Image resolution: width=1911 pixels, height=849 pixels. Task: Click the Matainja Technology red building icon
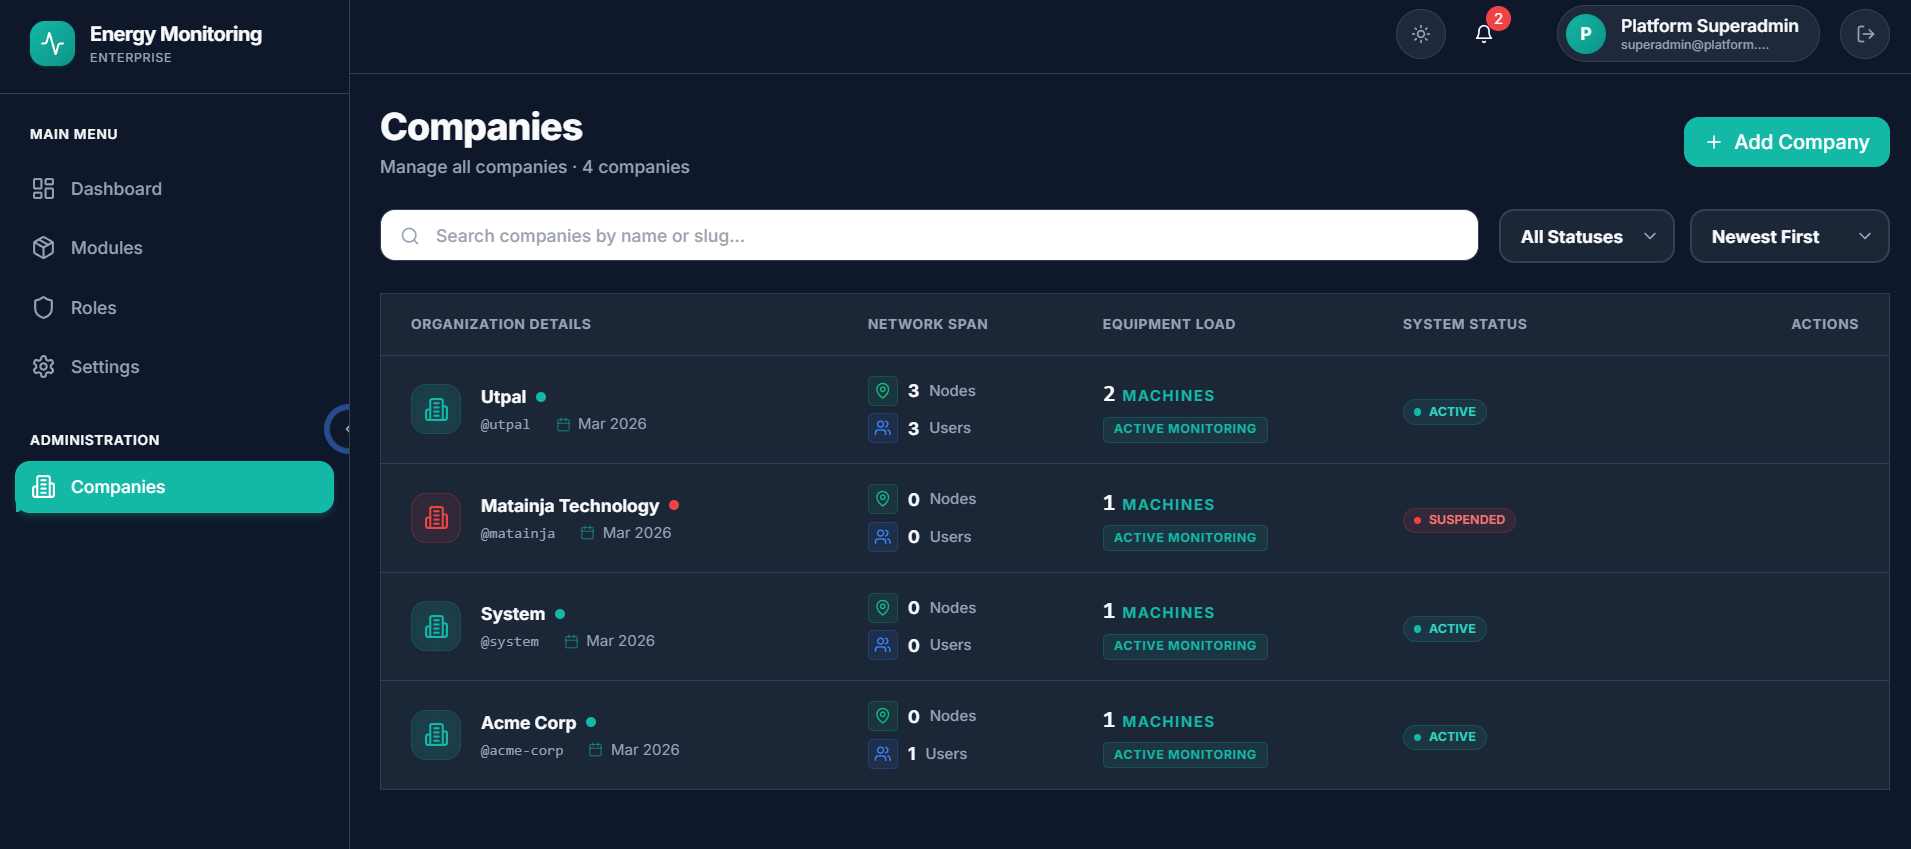click(x=436, y=518)
